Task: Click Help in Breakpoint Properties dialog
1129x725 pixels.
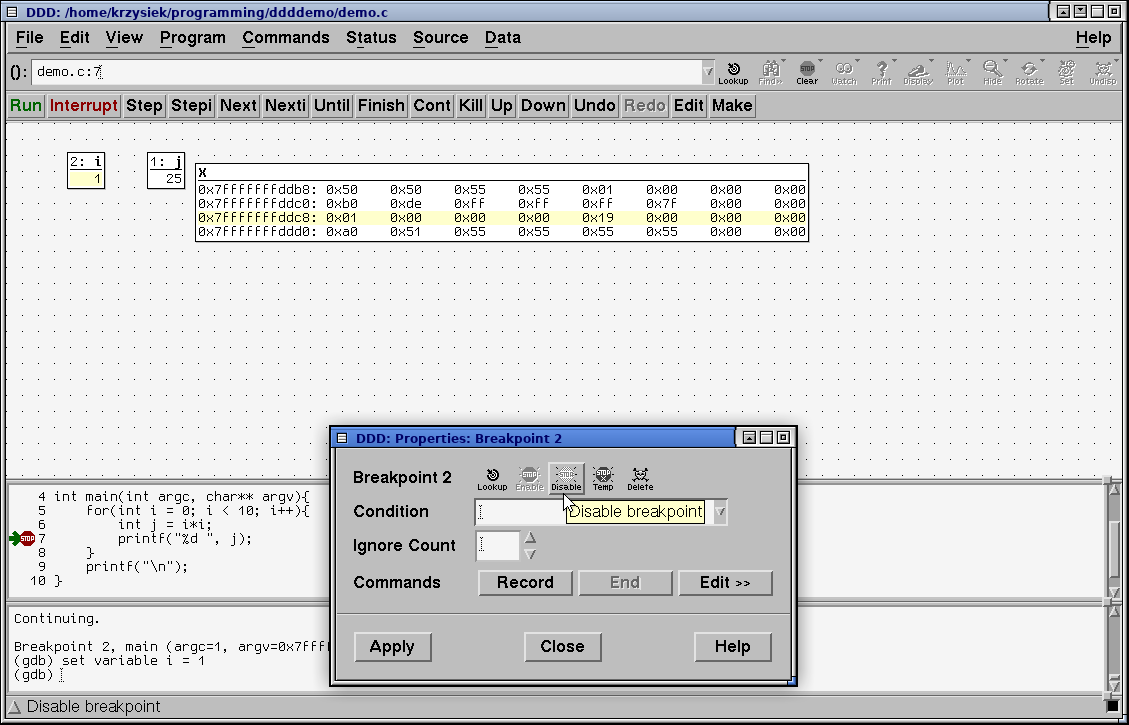Action: click(x=732, y=647)
